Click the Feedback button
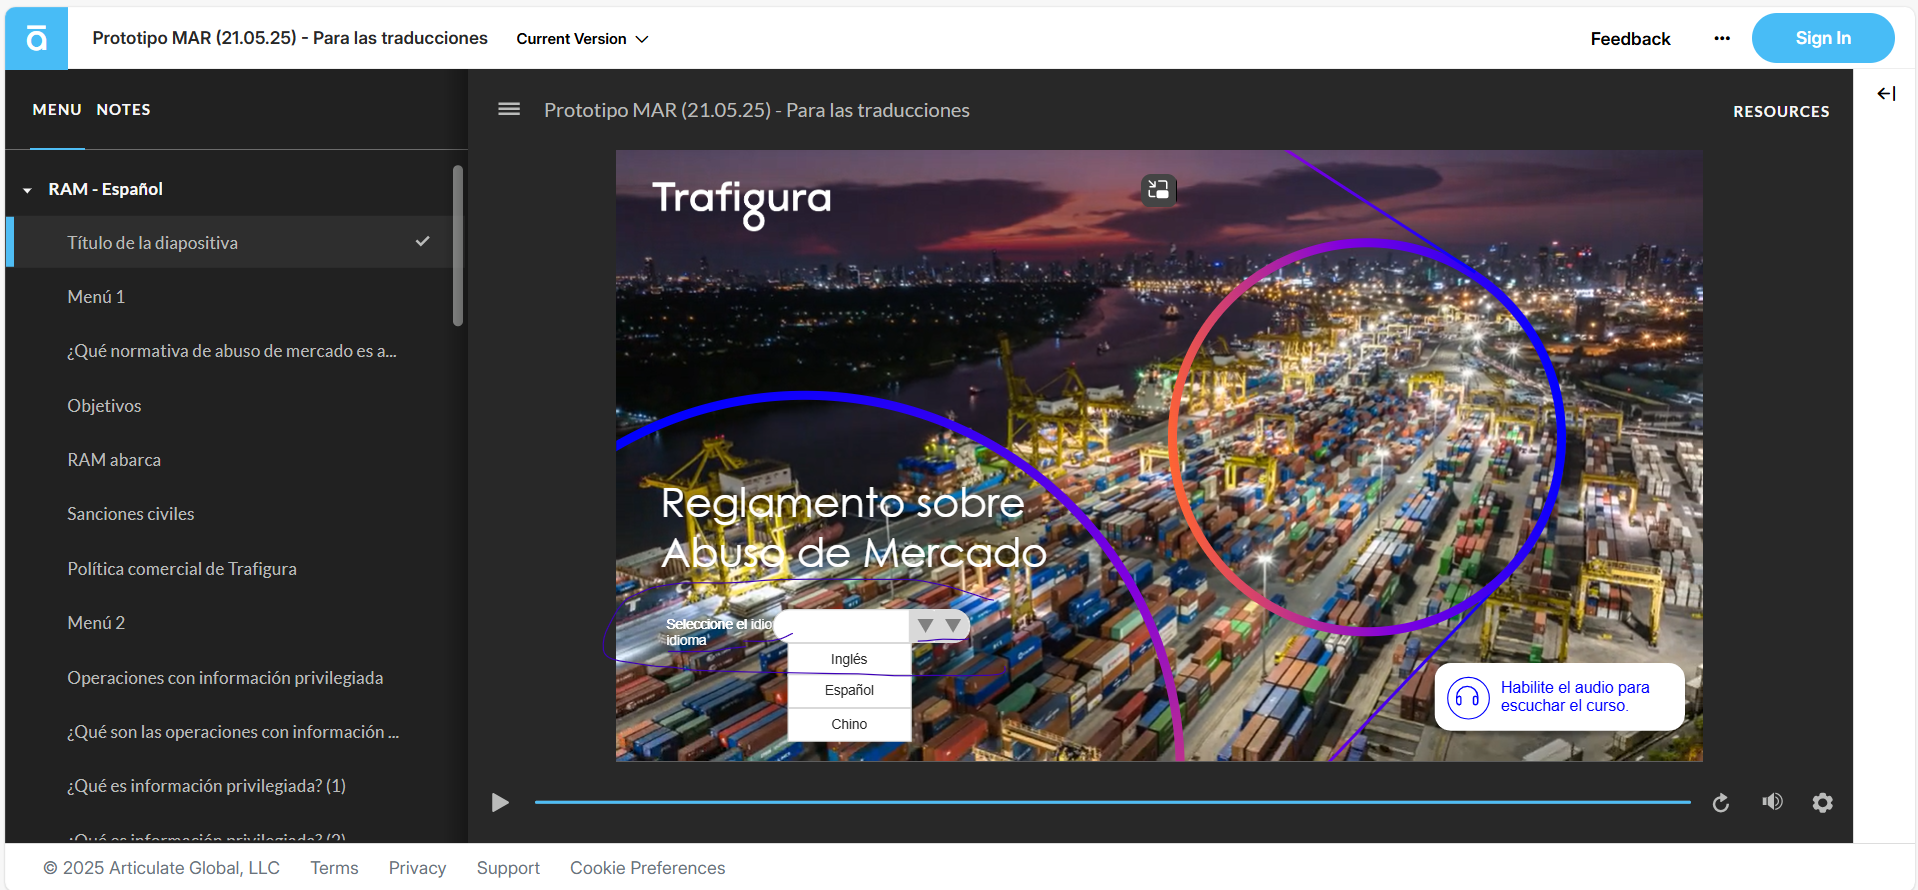1918x890 pixels. click(1630, 39)
